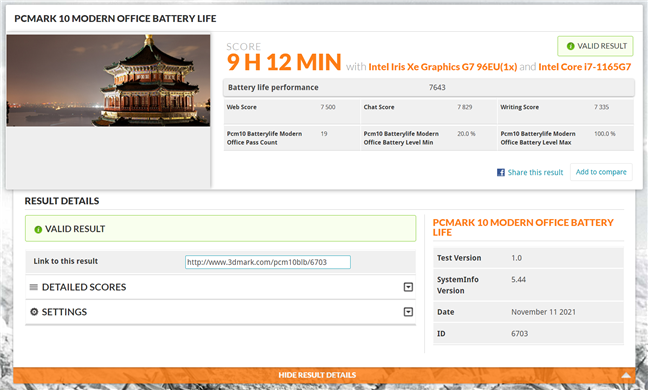This screenshot has height=390, width=648.
Task: Click the Battery Level Min value 20.0 %
Action: point(466,134)
